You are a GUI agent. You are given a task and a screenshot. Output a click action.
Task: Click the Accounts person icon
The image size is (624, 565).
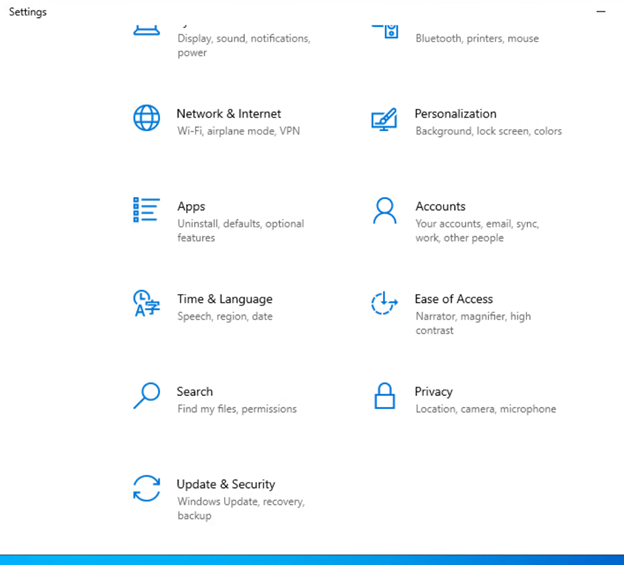click(x=384, y=210)
